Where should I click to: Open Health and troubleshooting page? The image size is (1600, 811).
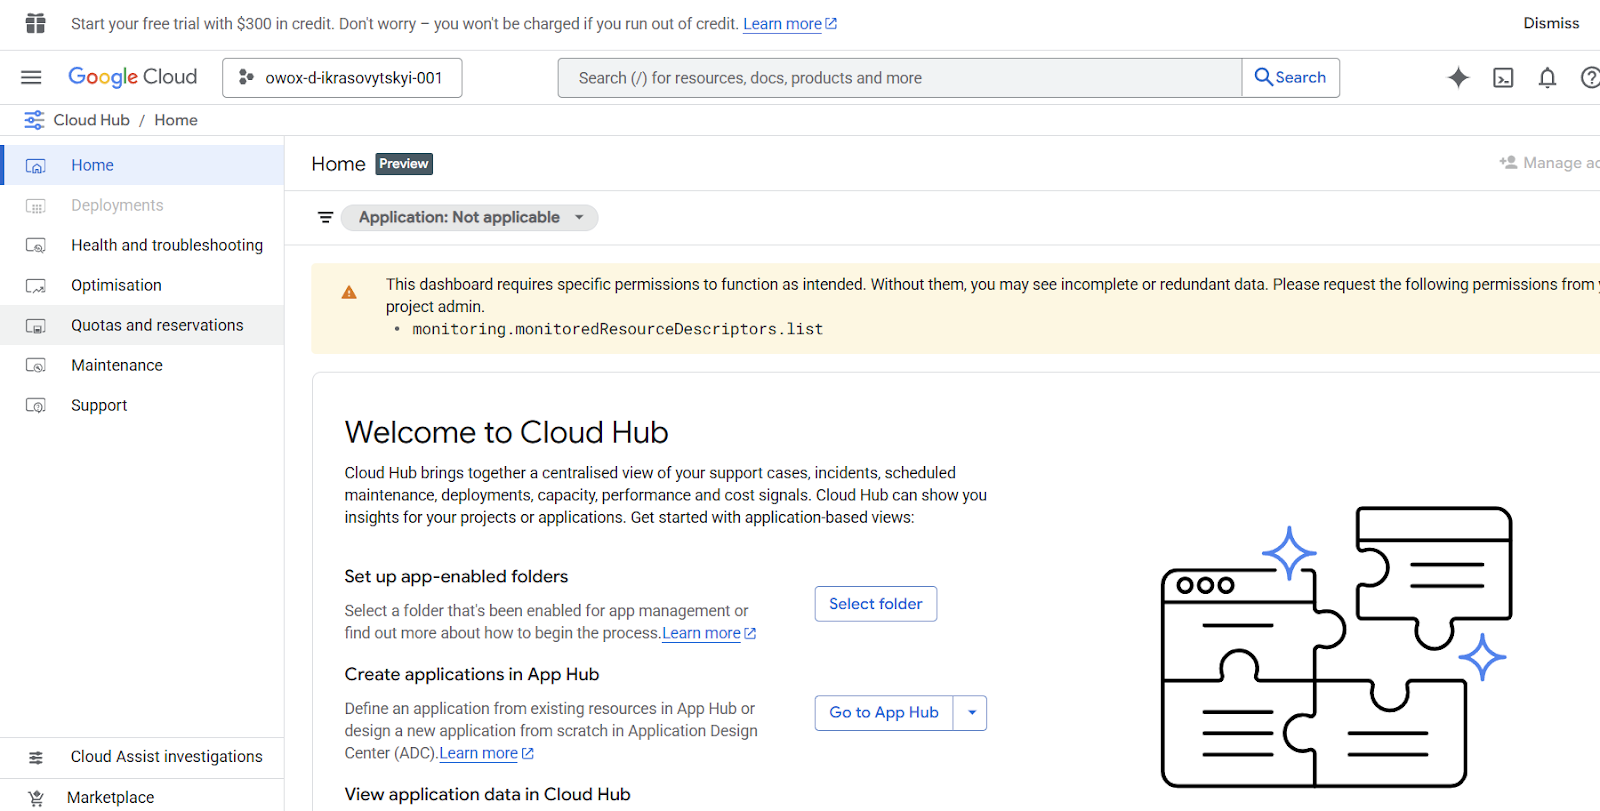tap(142, 245)
